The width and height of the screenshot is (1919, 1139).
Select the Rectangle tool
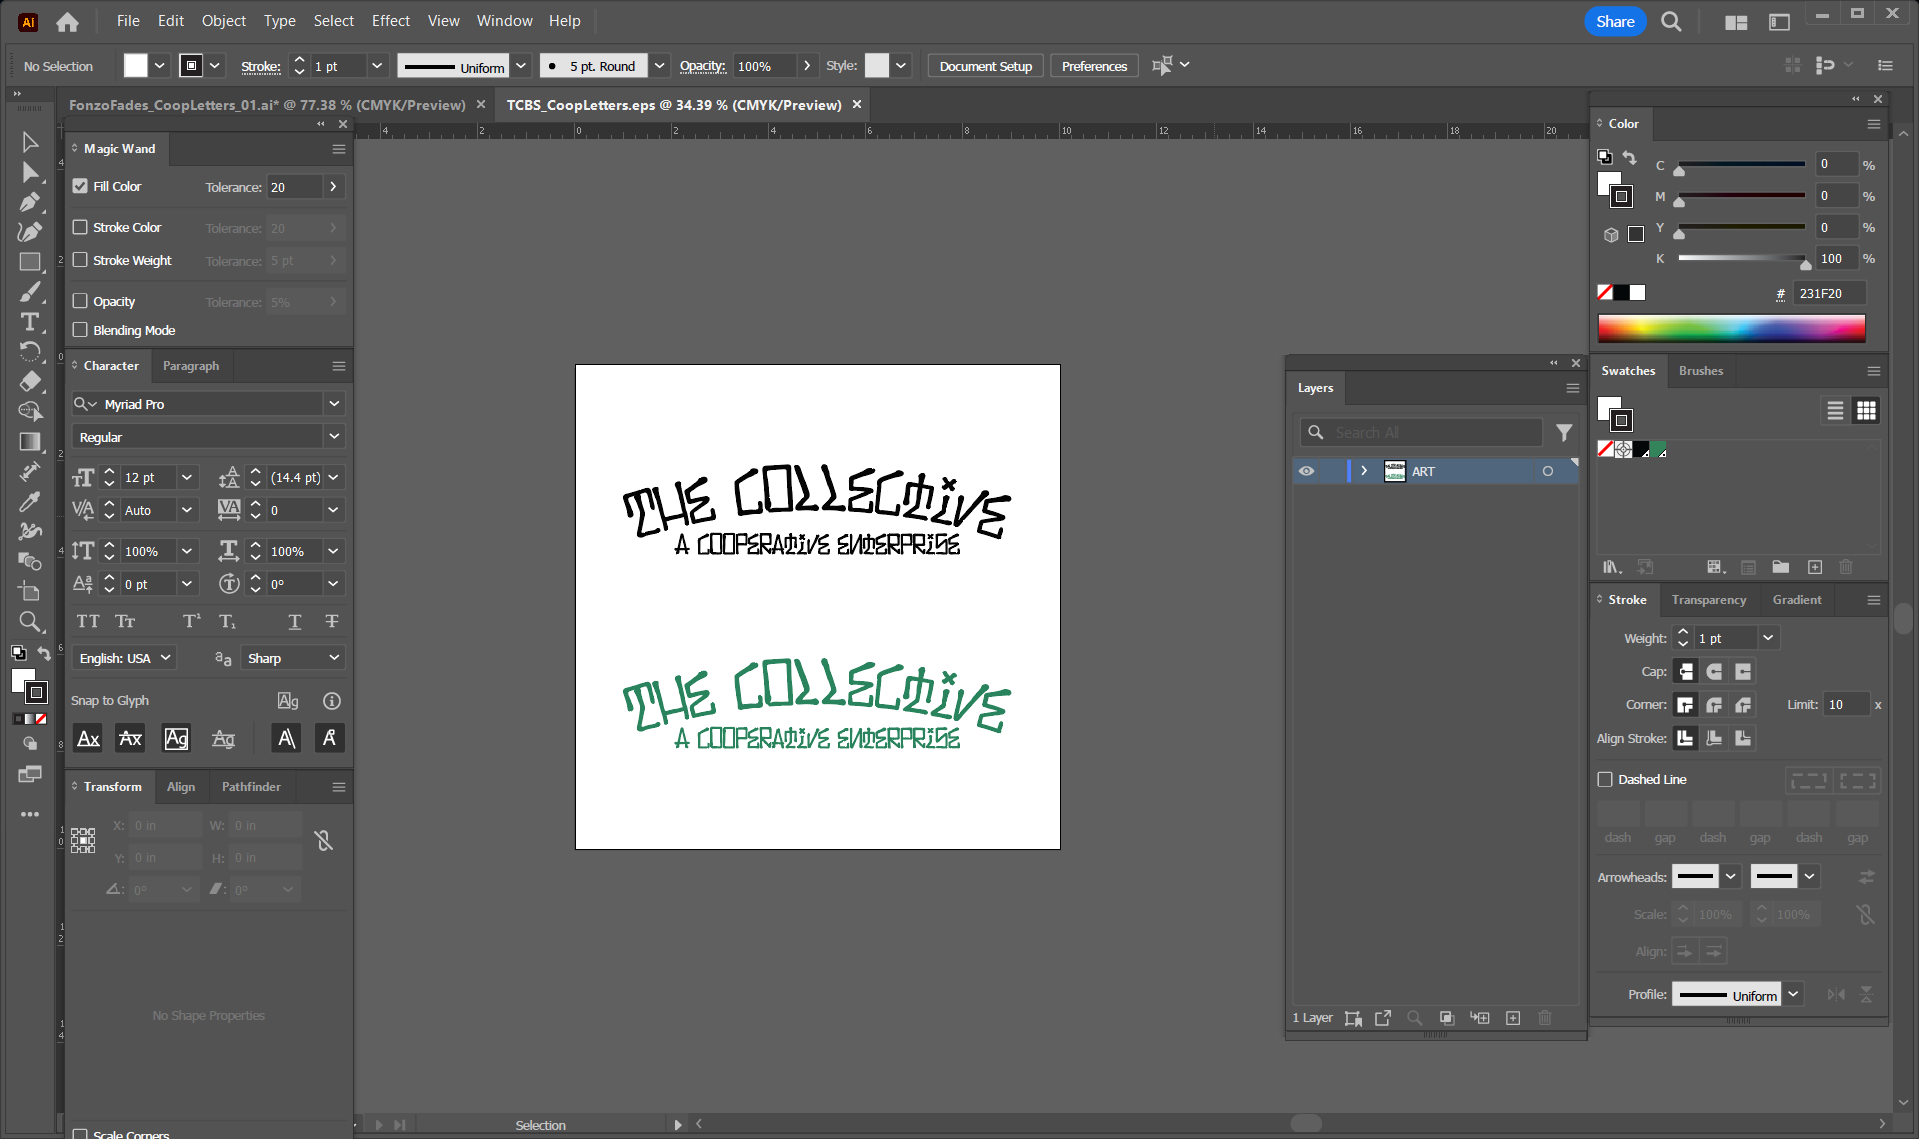(x=30, y=262)
